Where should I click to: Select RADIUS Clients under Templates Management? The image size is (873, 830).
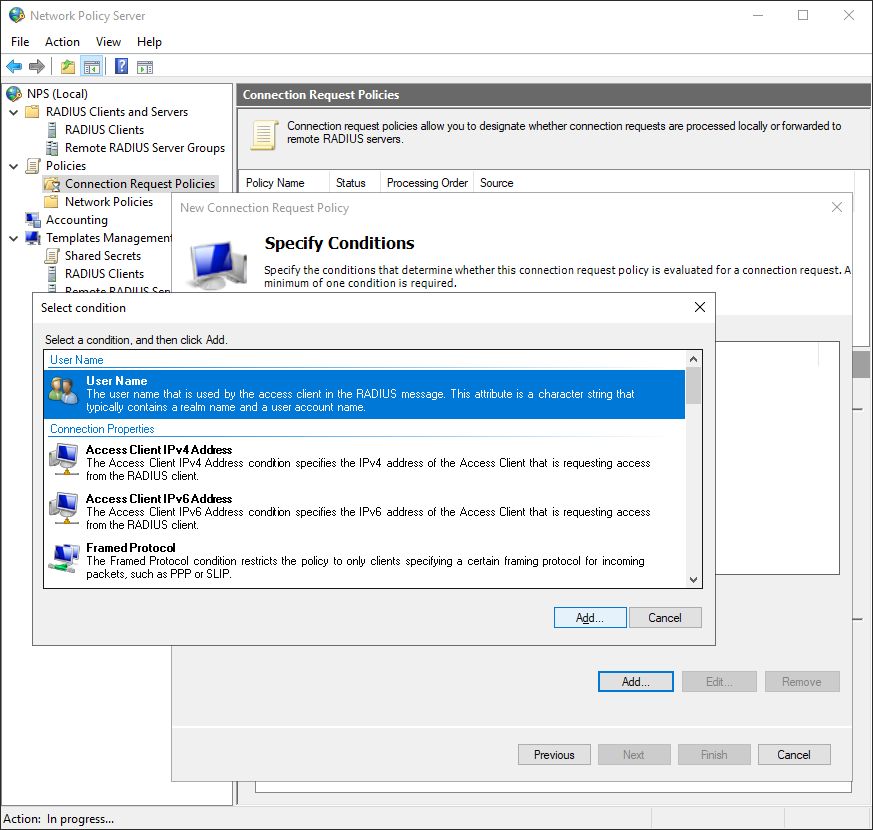105,274
